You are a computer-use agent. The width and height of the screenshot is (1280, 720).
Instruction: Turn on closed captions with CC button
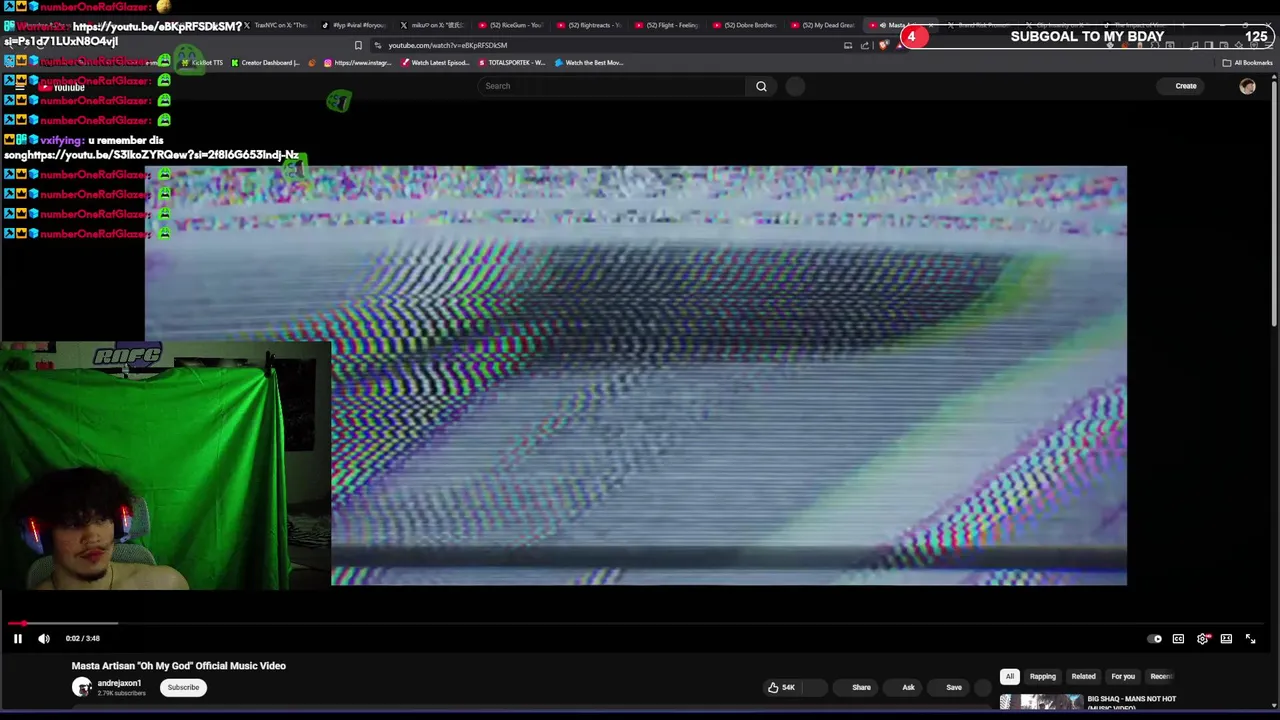tap(1178, 639)
